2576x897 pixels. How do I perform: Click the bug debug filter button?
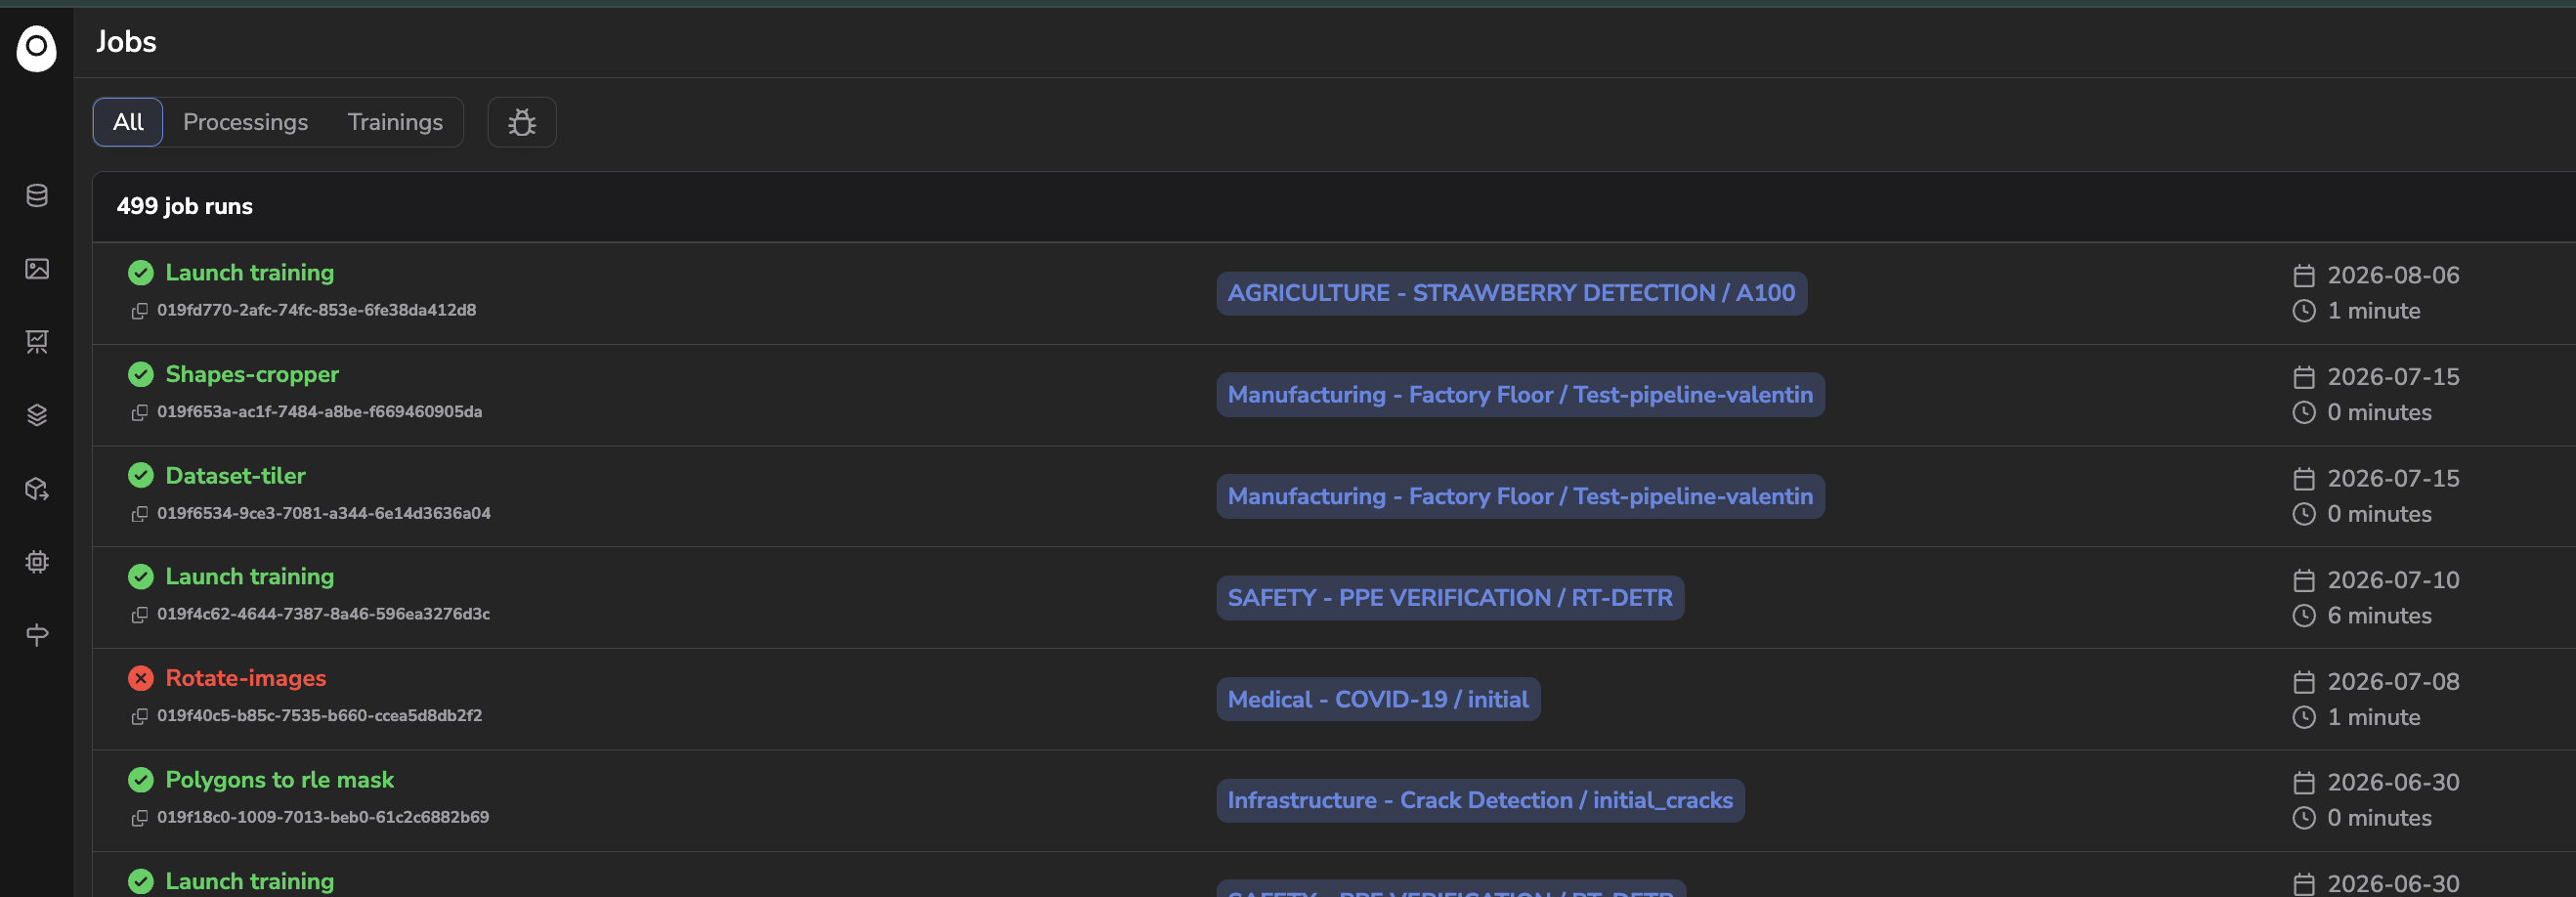click(x=522, y=122)
